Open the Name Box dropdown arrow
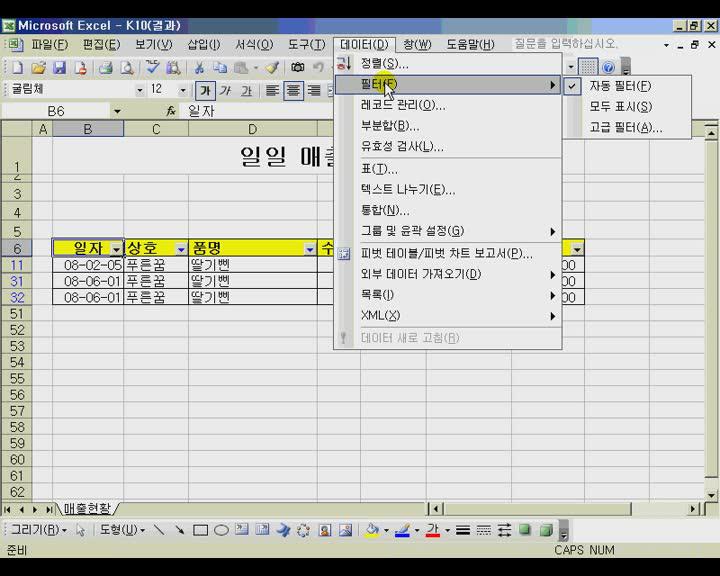Viewport: 720px width, 576px height. pos(117,111)
